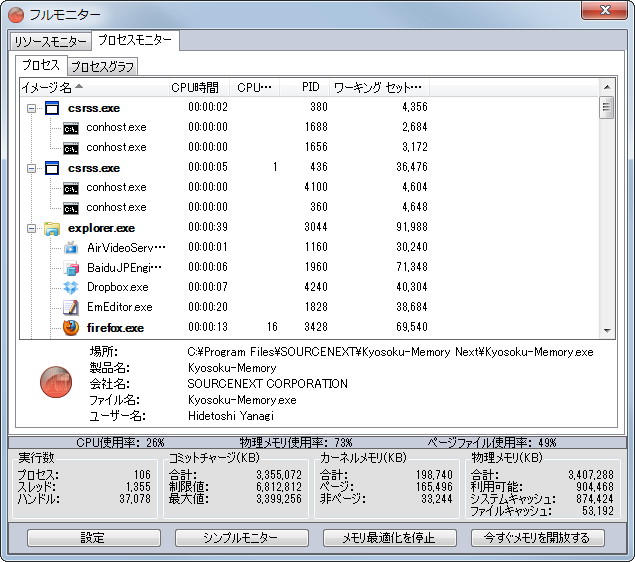Click the BaiduJPEngi process icon
Screen dimensions: 635x562
coord(71,268)
